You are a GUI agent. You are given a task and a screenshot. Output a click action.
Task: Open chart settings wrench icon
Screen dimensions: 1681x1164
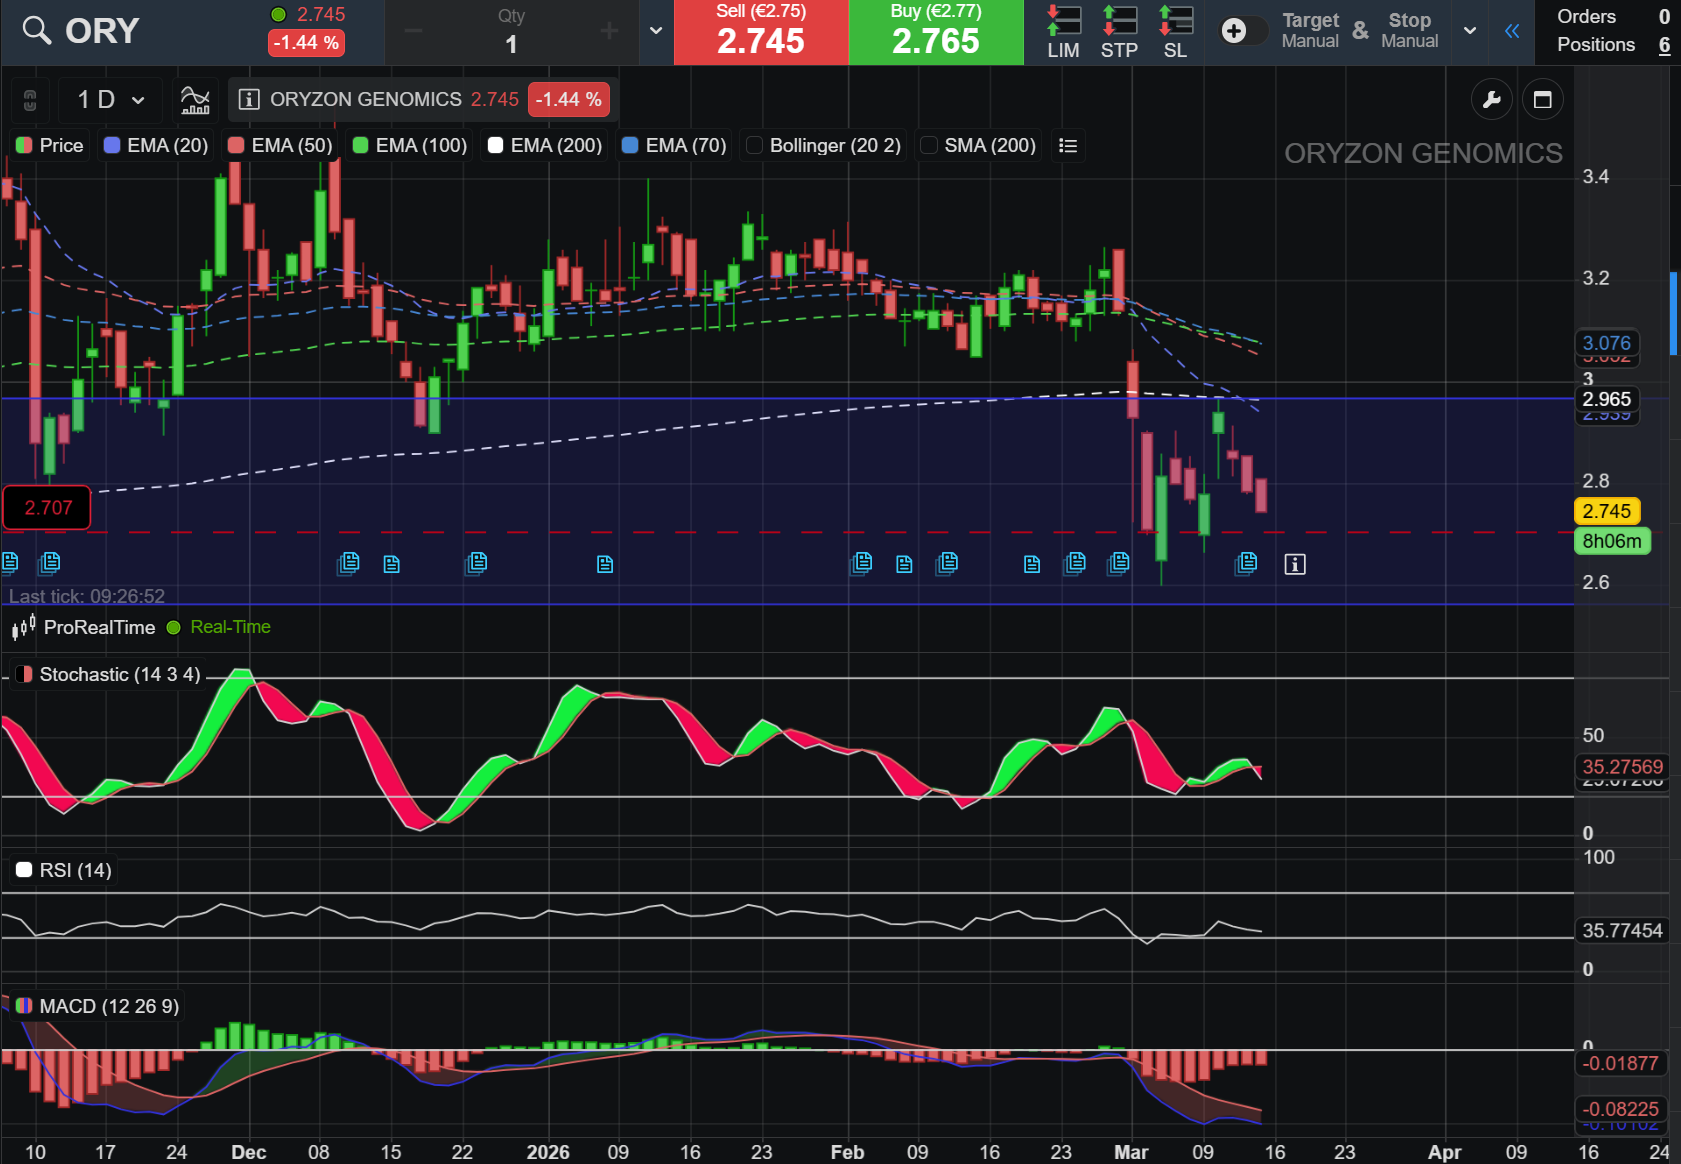pyautogui.click(x=1491, y=100)
